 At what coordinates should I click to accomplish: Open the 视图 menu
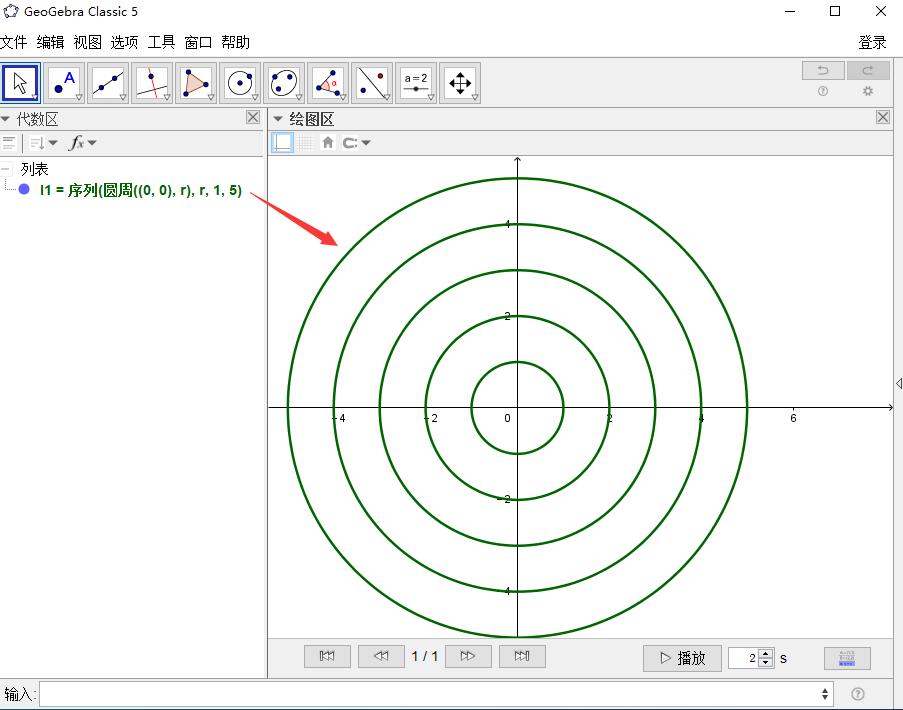88,42
